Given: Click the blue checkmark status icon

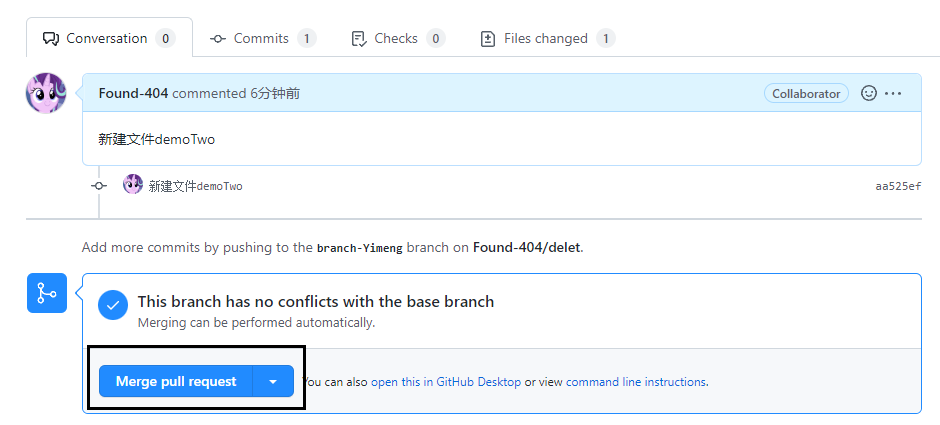Looking at the screenshot, I should click(x=113, y=306).
